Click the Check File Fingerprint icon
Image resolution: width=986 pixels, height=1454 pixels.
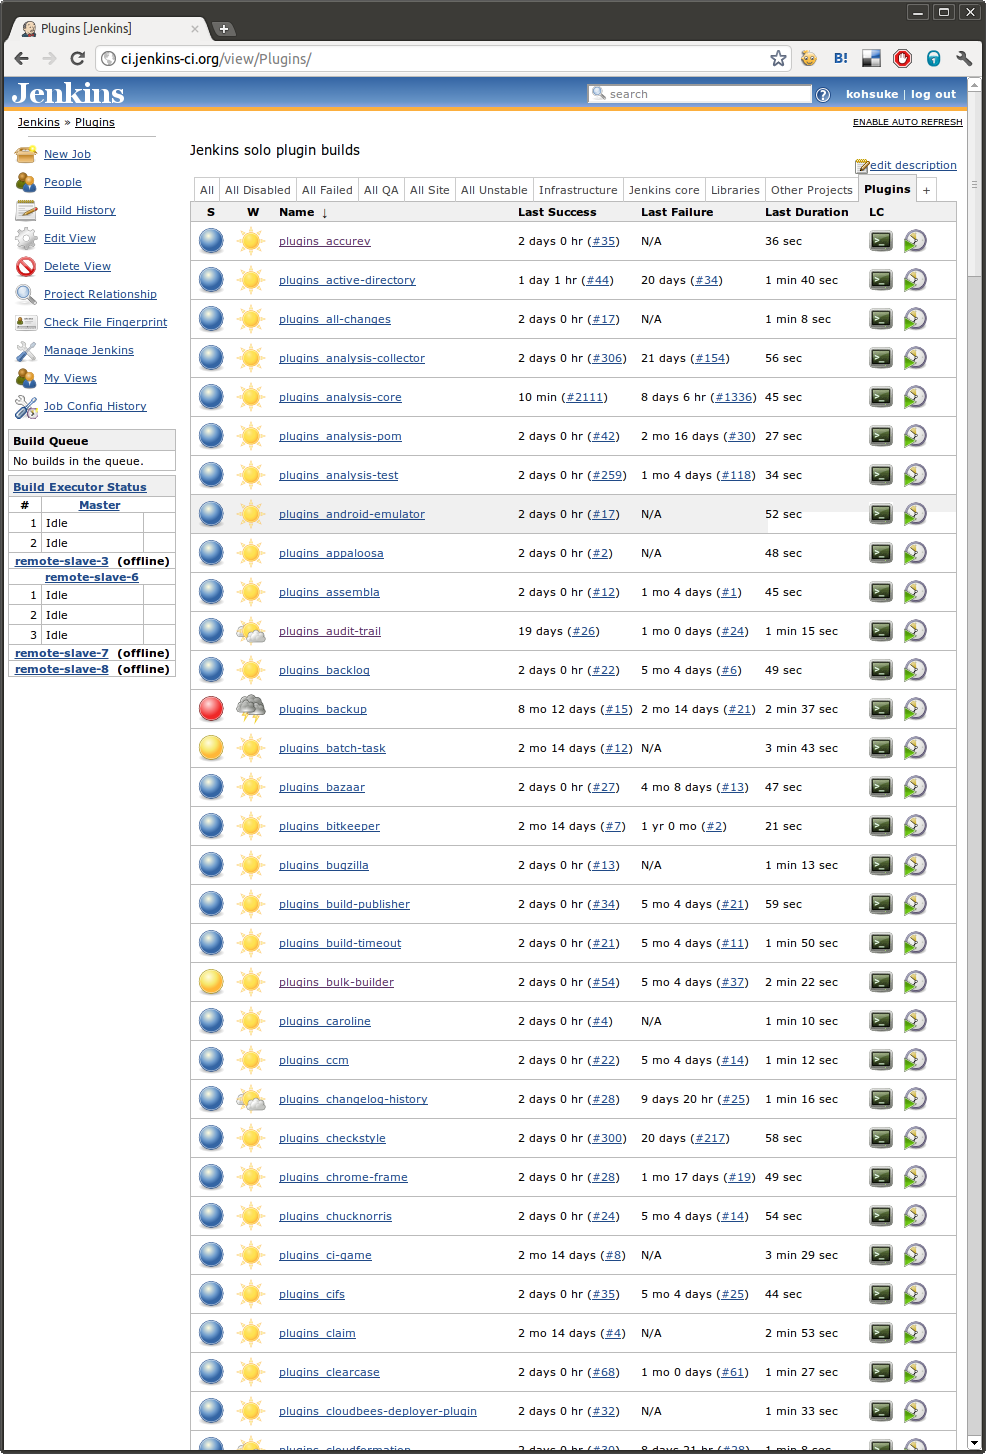26,322
